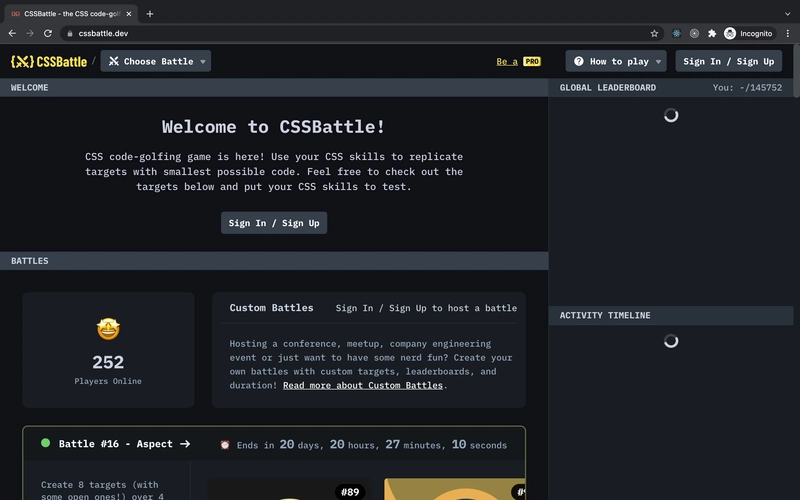The image size is (800, 500).
Task: Click the Incognito profile icon
Action: point(730,33)
